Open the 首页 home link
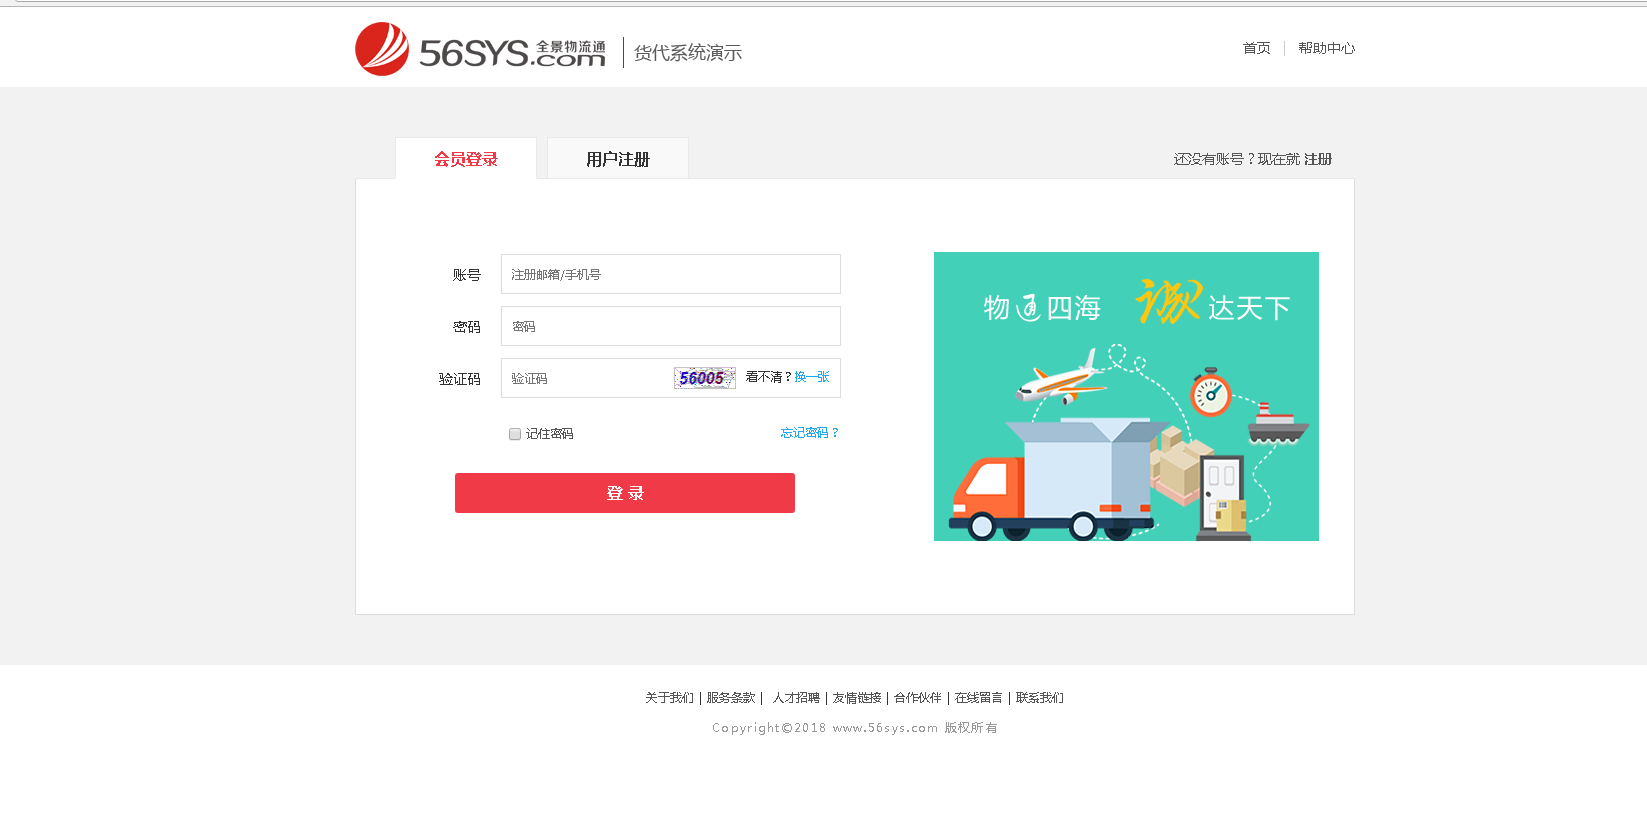Screen dimensions: 1647x832 1256,48
